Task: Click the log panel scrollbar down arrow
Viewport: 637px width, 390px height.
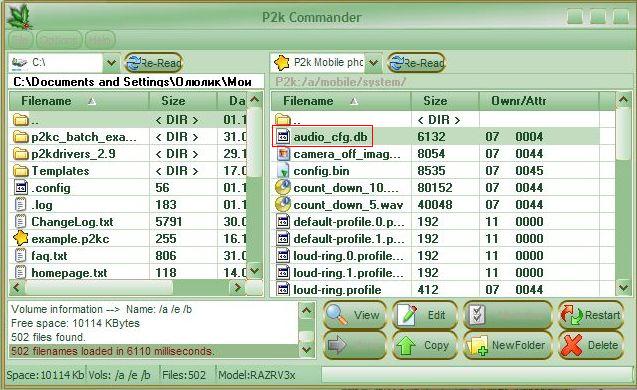Action: (x=307, y=349)
